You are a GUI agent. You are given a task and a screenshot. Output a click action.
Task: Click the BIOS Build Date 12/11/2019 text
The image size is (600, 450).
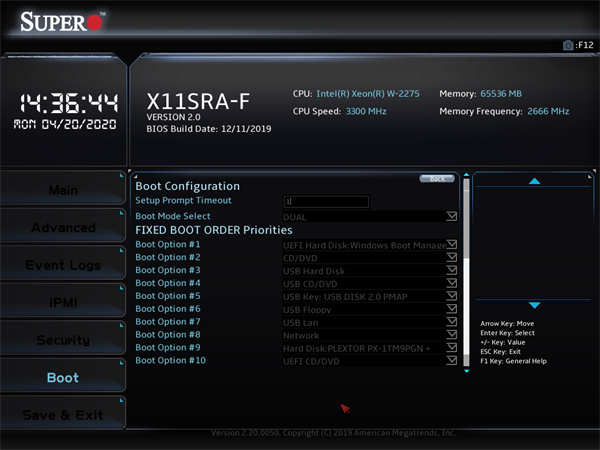pos(209,129)
